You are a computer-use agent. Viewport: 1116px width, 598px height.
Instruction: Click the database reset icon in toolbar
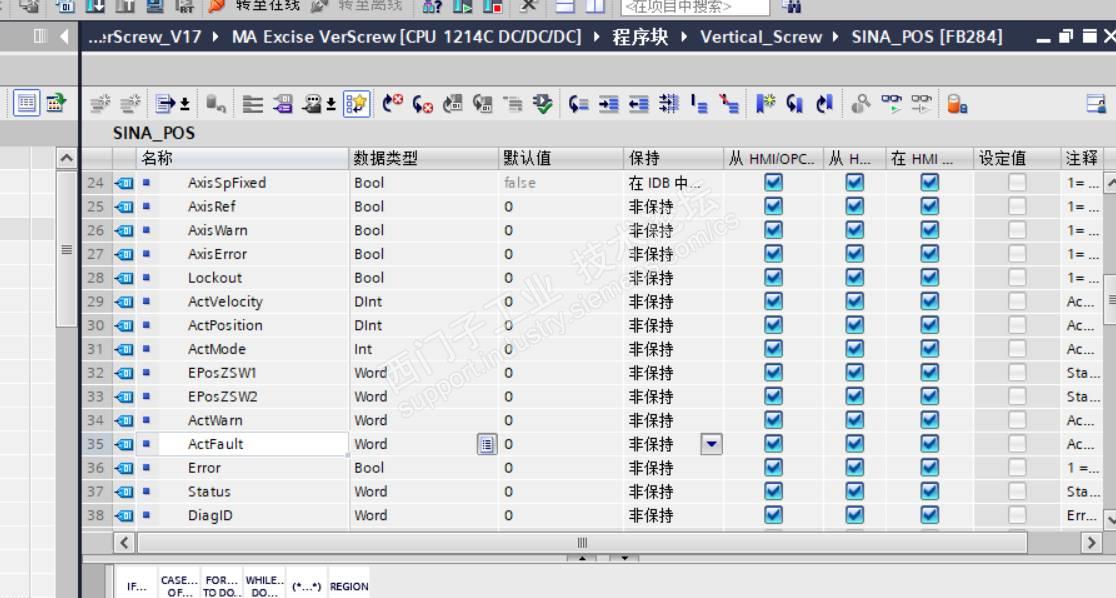click(216, 105)
